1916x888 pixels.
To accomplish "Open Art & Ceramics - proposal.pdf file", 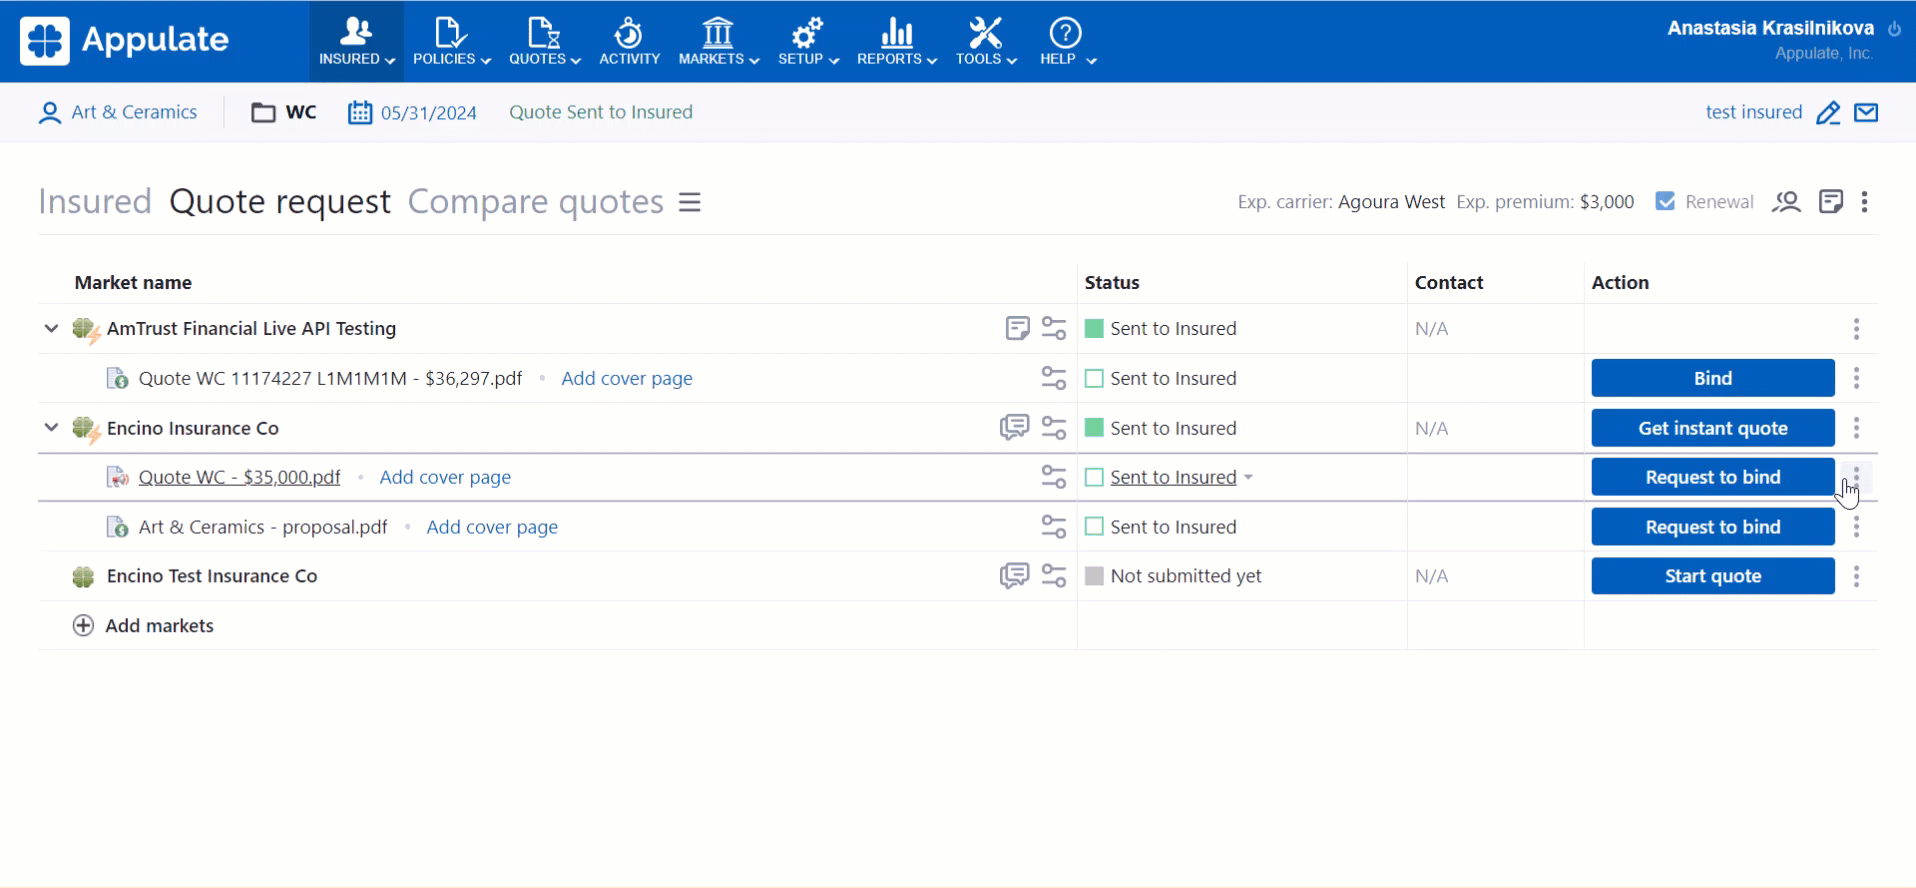I will pos(263,527).
